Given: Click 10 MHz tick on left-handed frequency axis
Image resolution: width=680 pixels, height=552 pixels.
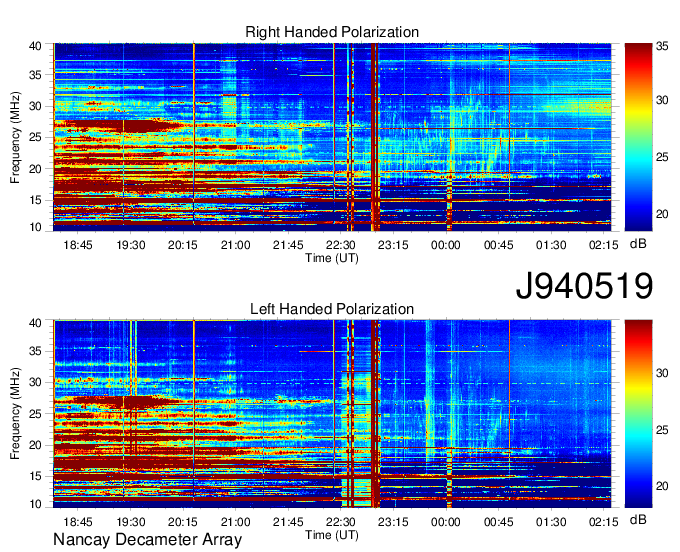Looking at the screenshot, I should (x=35, y=504).
